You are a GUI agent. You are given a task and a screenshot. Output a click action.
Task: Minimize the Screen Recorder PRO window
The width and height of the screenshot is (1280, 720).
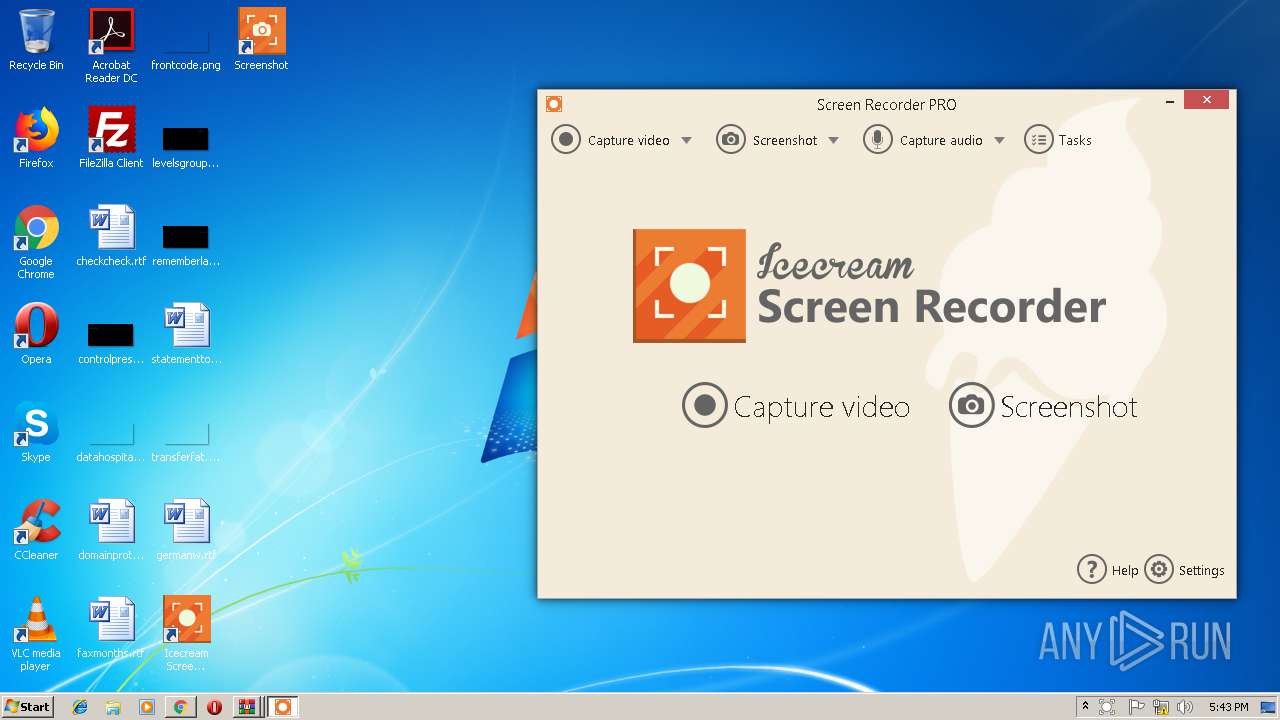point(1170,101)
